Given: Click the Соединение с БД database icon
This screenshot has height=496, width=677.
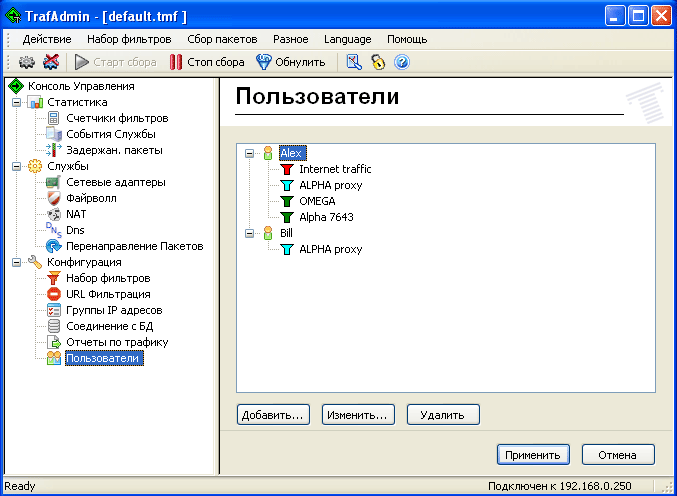Looking at the screenshot, I should [54, 326].
